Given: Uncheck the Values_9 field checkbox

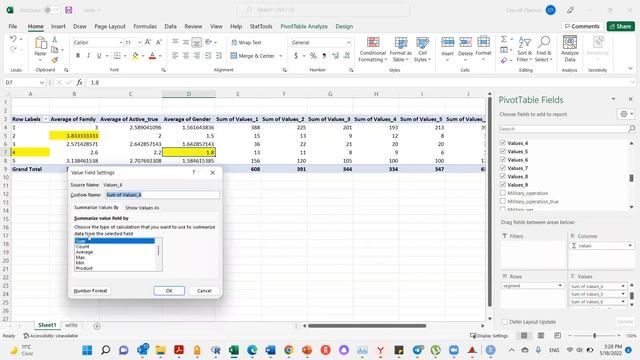Looking at the screenshot, I should pyautogui.click(x=502, y=184).
